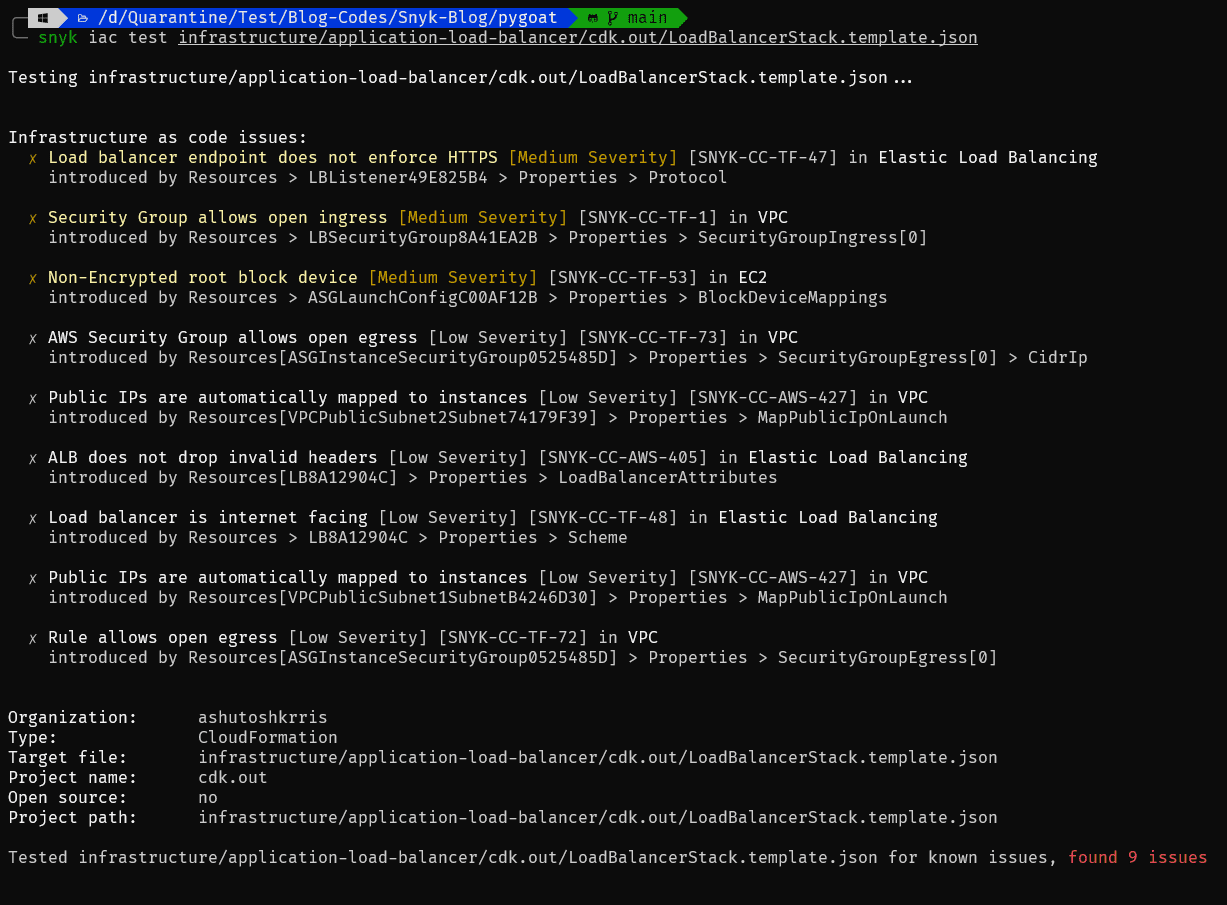Screen dimensions: 1227x905
Task: Click the git branch icon before main
Action: click(x=612, y=17)
